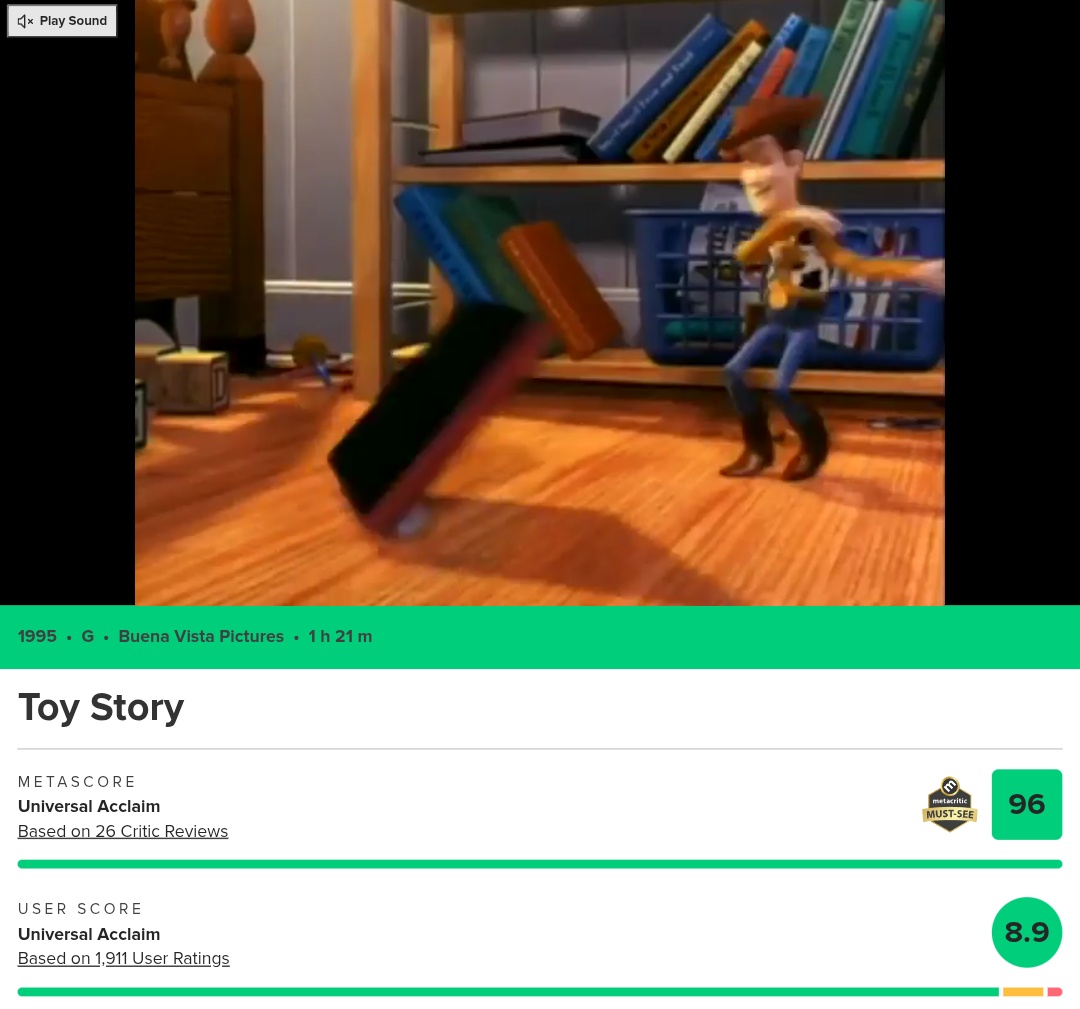1080x1009 pixels.
Task: Click the Toy Story trailer video
Action: [539, 302]
